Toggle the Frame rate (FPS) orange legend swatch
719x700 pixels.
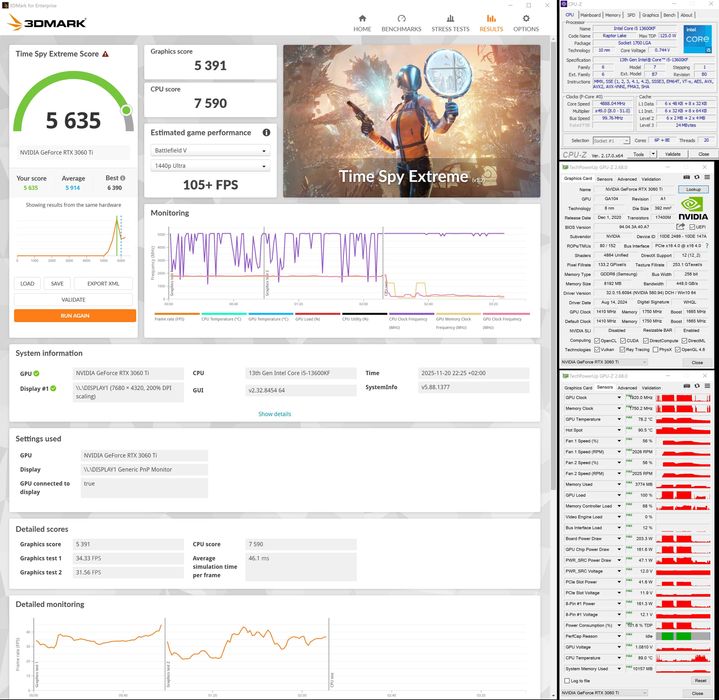[x=177, y=314]
